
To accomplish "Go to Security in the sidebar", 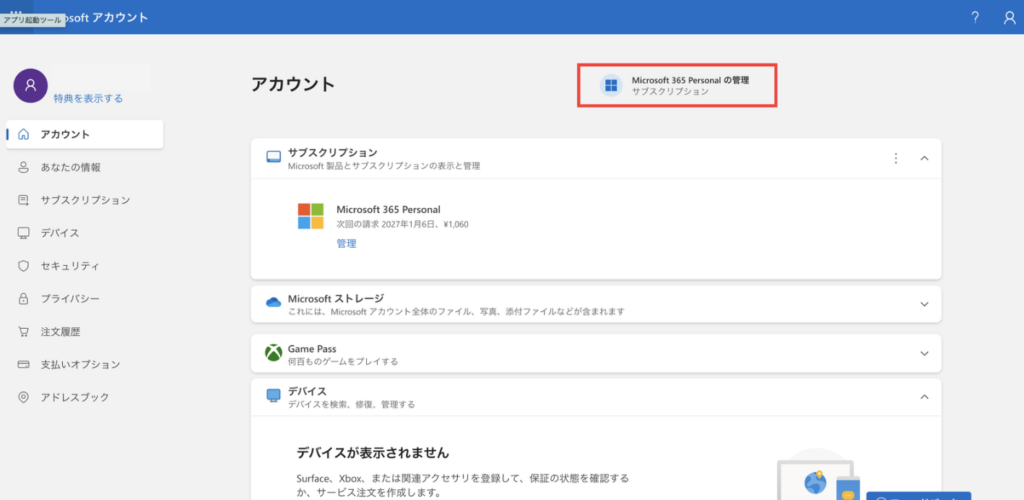I will pyautogui.click(x=69, y=266).
